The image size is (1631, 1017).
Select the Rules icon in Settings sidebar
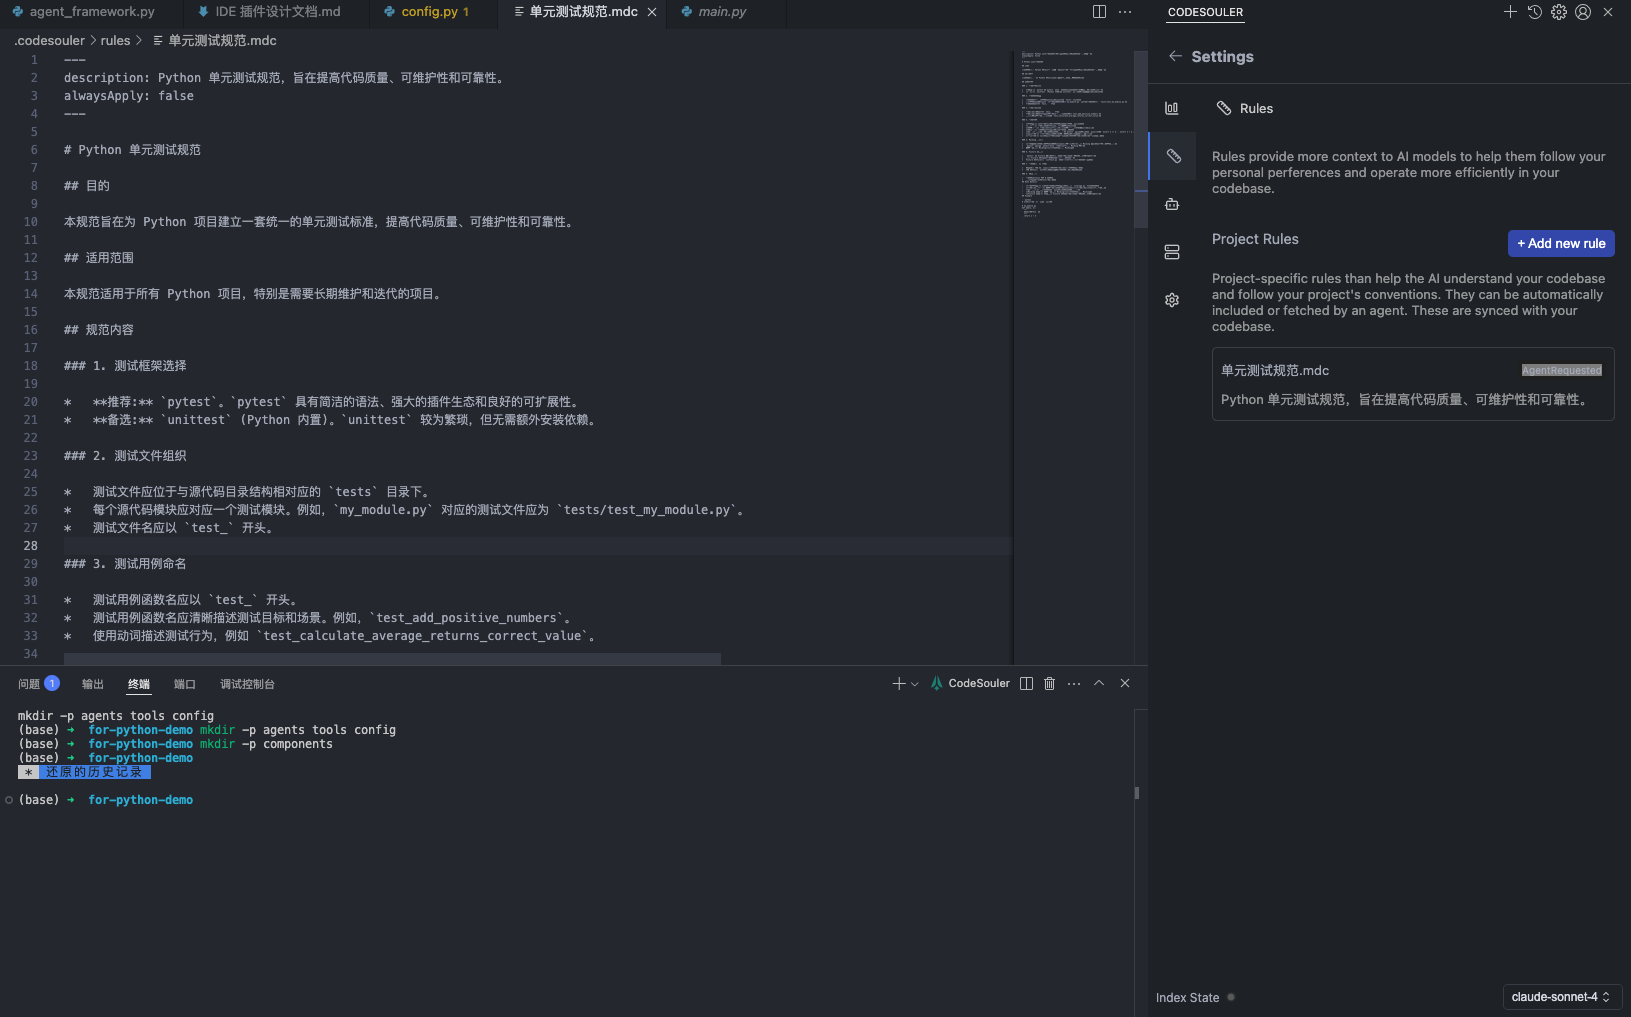(1173, 156)
